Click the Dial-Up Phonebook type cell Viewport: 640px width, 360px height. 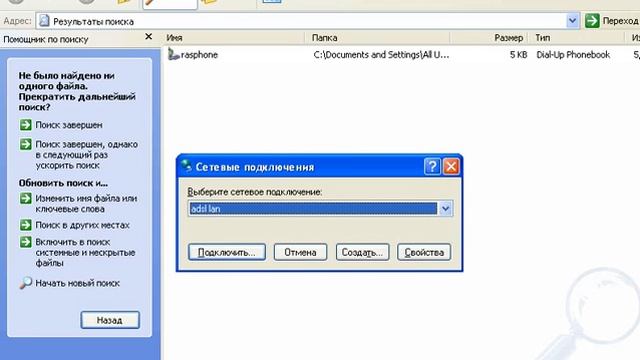573,55
